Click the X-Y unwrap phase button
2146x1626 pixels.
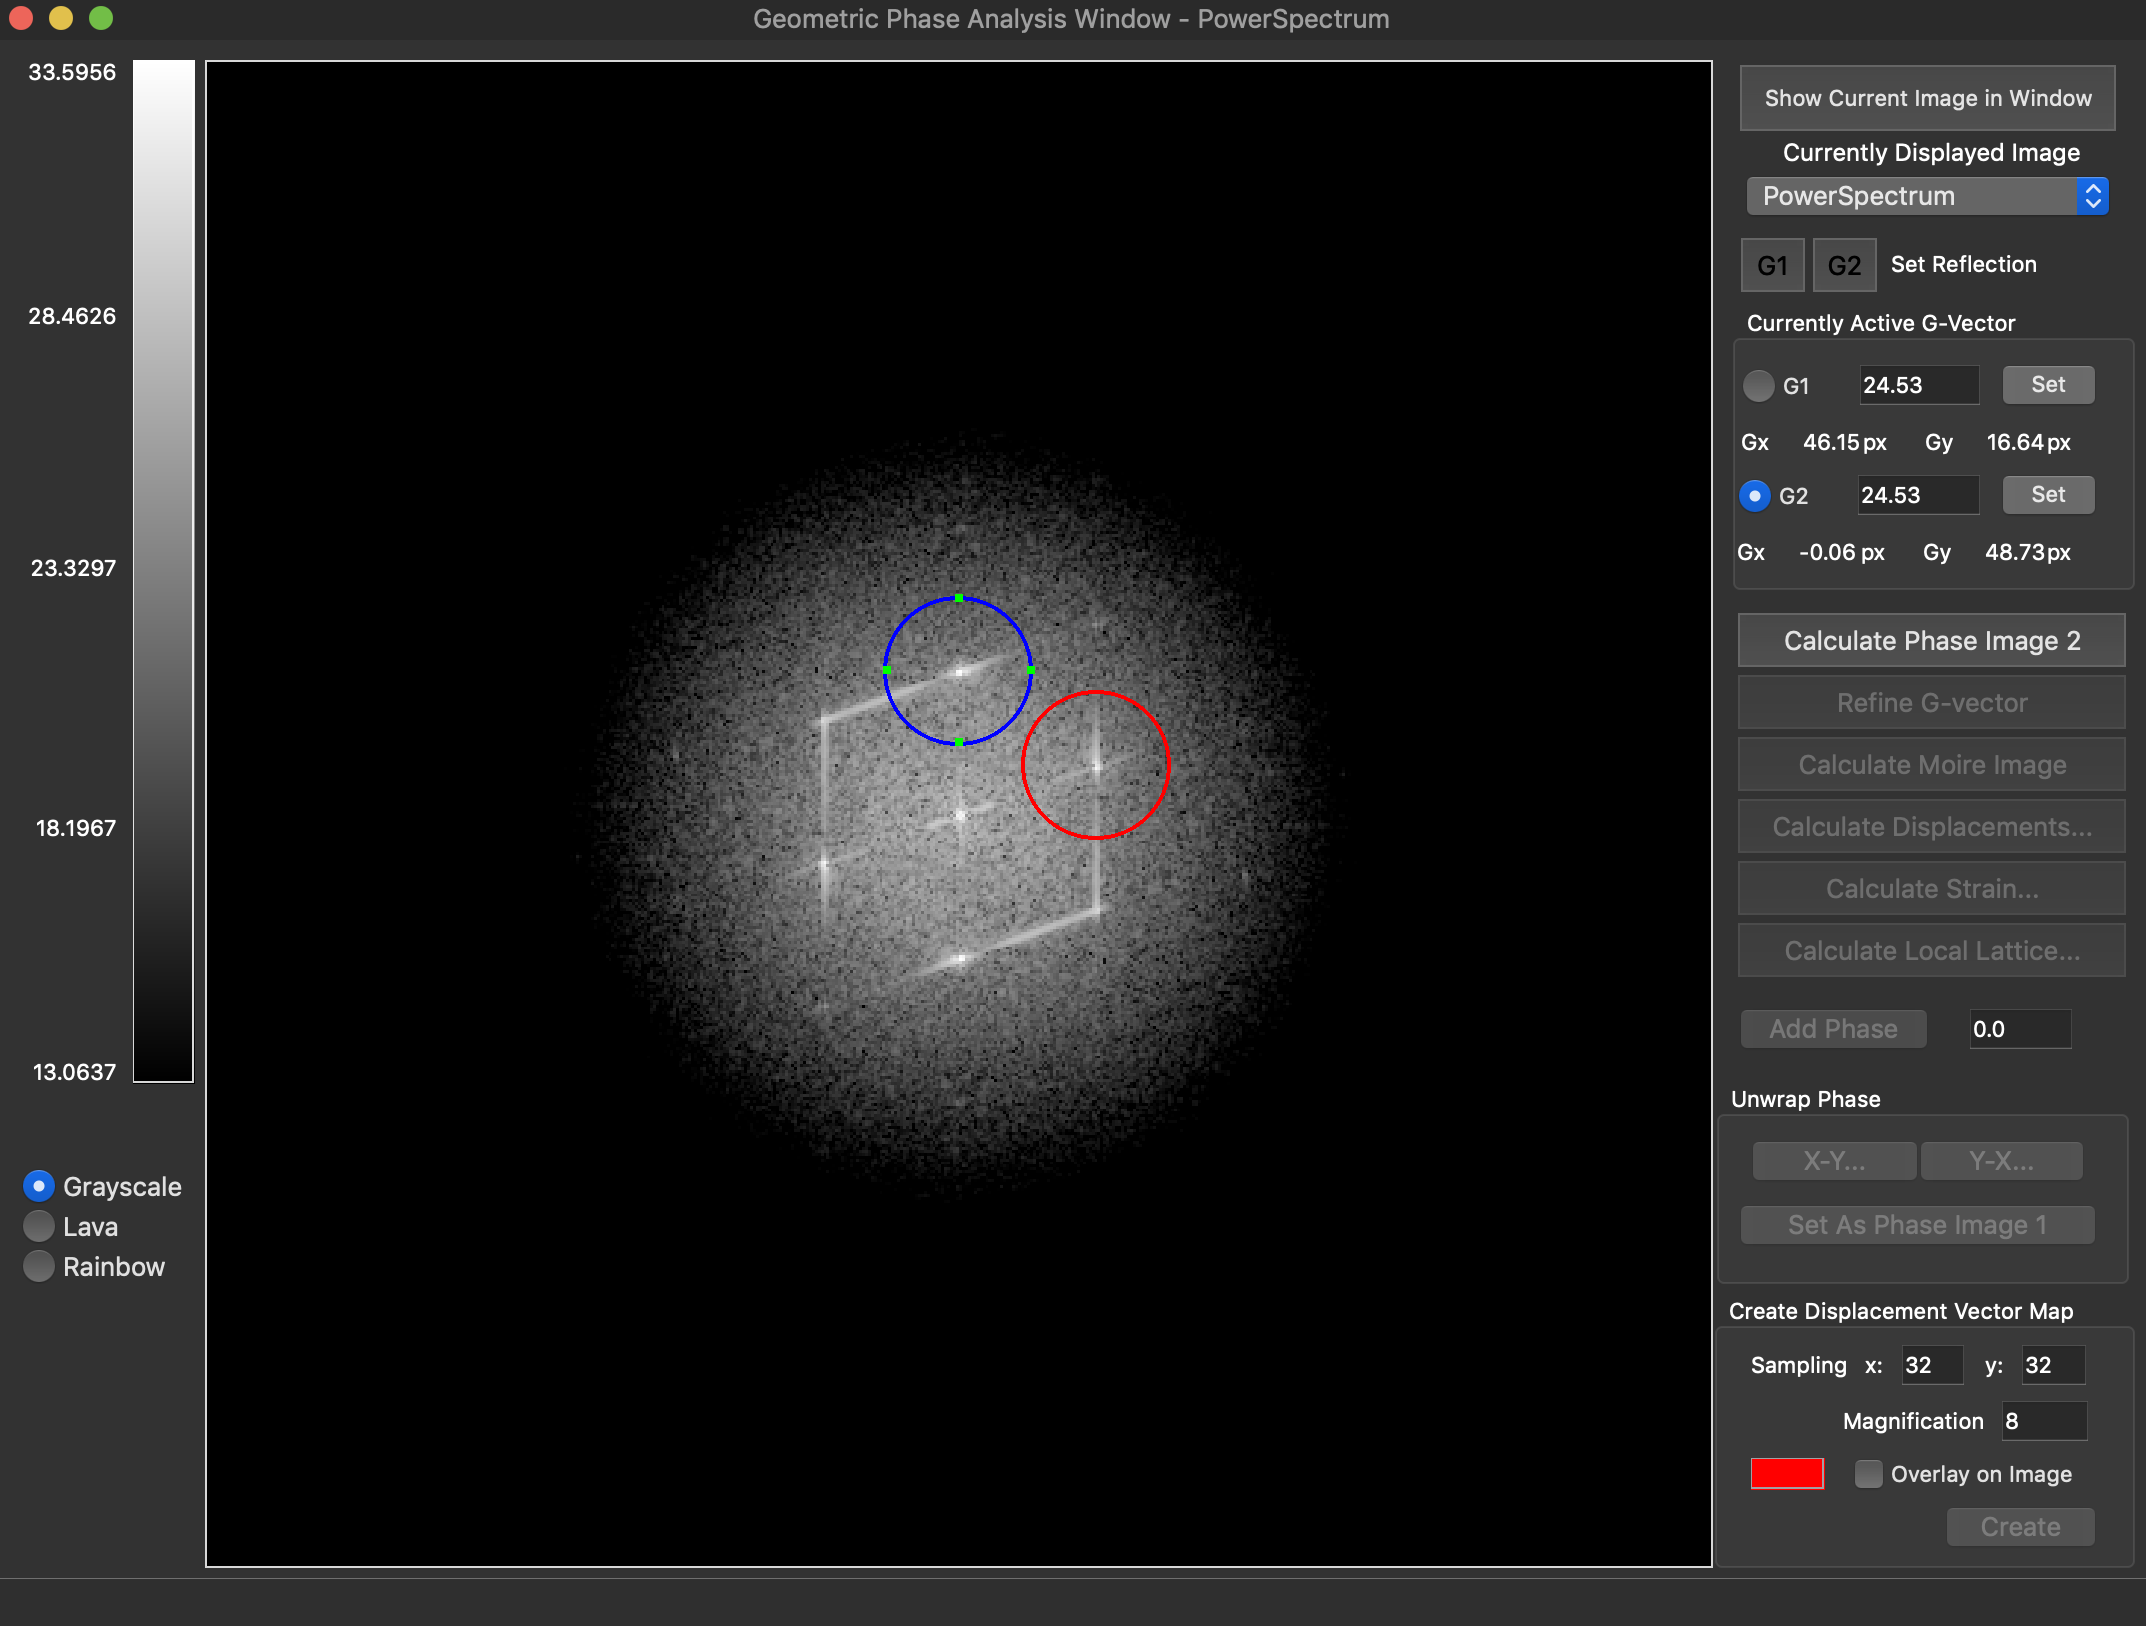pyautogui.click(x=1834, y=1161)
